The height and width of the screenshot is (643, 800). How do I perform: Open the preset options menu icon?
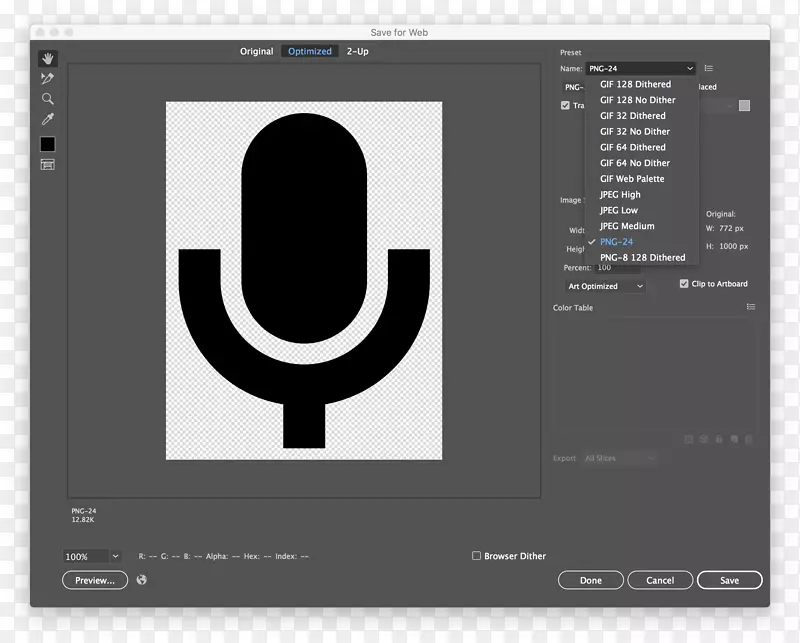tap(709, 69)
